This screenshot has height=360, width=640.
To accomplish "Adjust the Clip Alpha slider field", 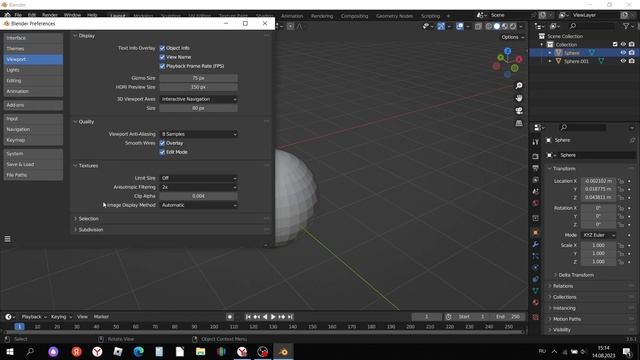I will (x=198, y=196).
